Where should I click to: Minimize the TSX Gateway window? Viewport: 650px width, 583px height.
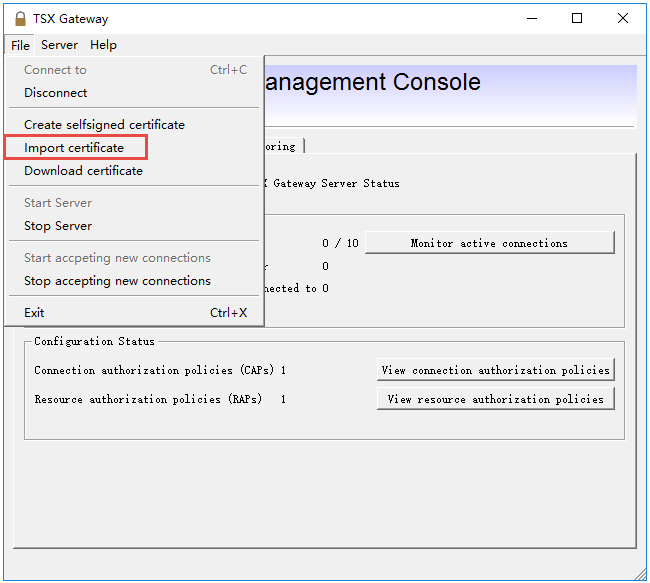tap(532, 18)
